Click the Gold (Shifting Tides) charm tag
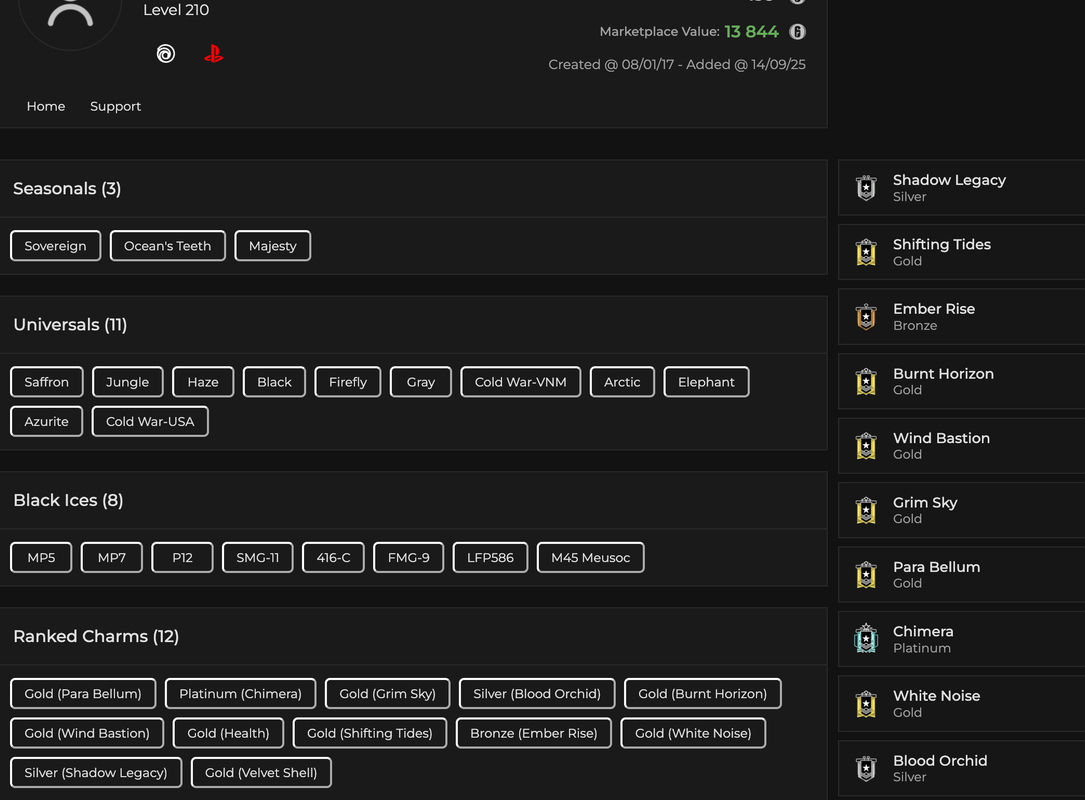 tap(370, 733)
